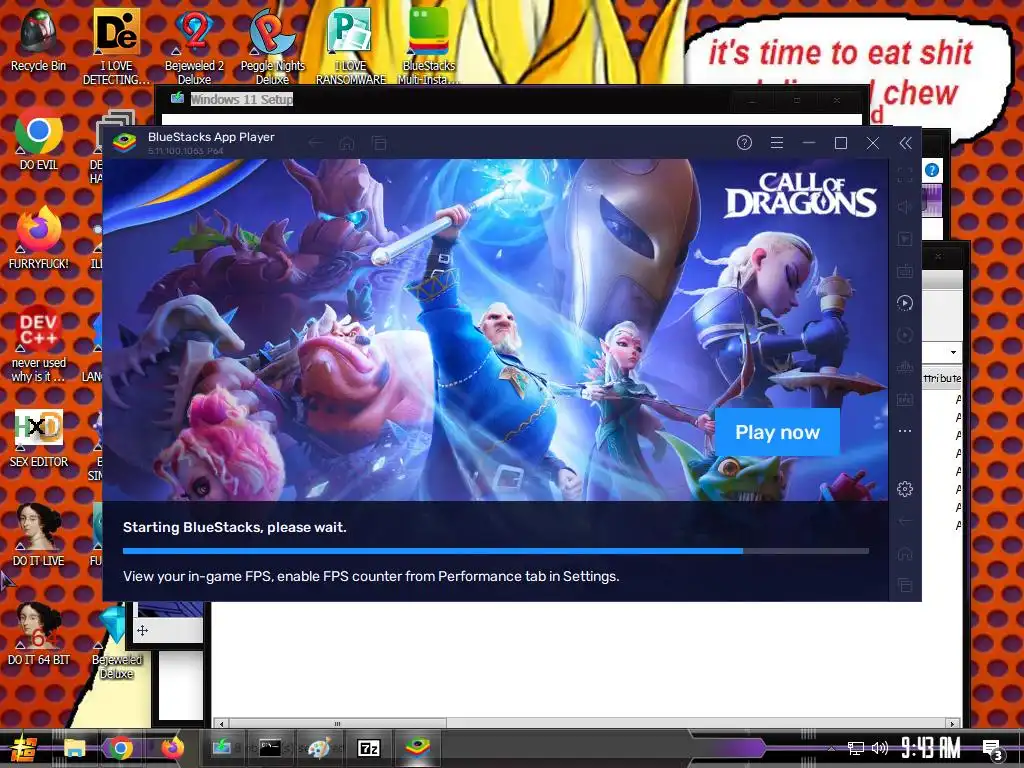Select the BlueStacks Multi-Instance desktop shortcut
The width and height of the screenshot is (1024, 768).
428,46
